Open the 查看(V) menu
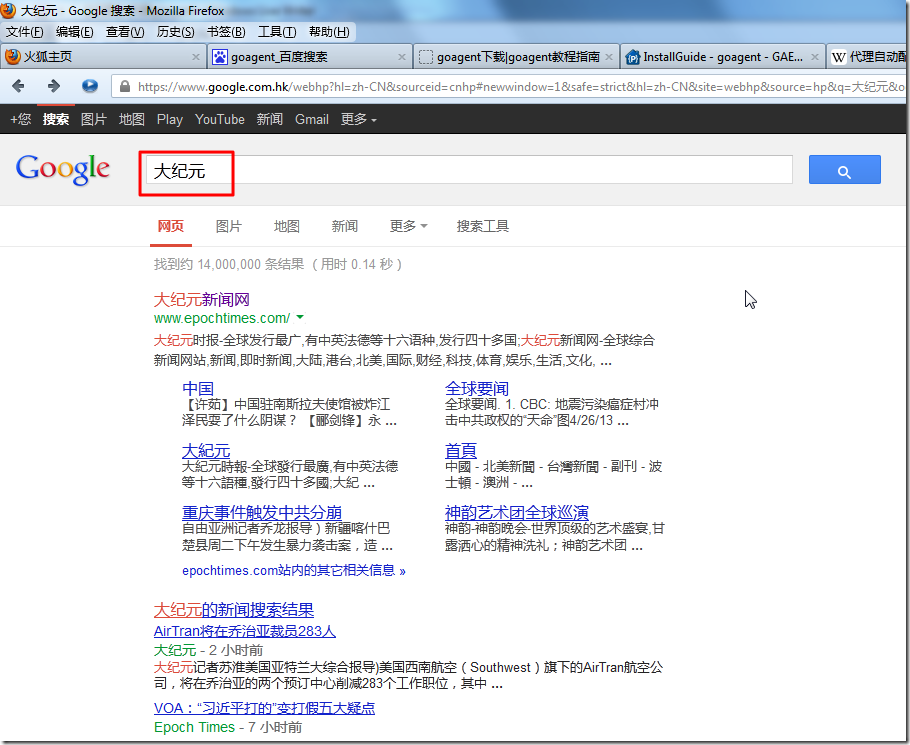910x745 pixels. [x=125, y=32]
